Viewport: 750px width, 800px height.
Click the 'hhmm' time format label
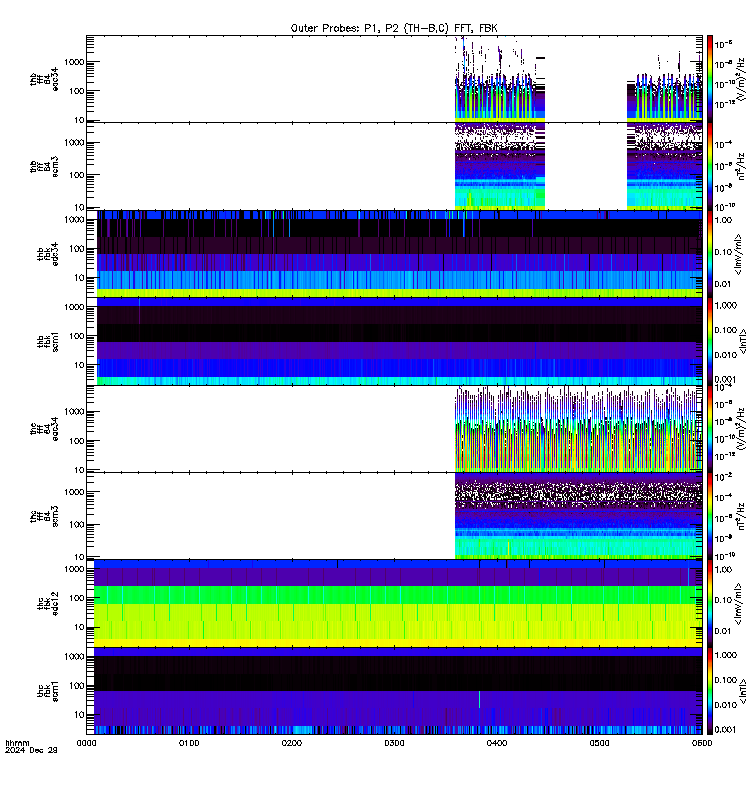[x=17, y=743]
